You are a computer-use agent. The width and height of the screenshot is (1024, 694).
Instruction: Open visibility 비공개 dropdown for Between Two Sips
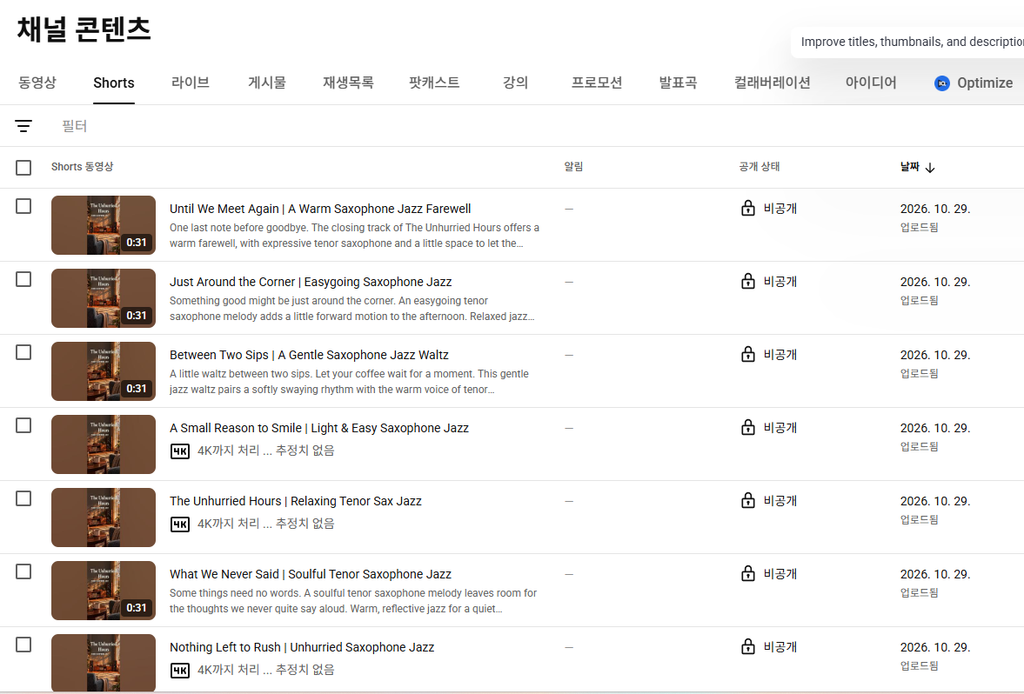[x=780, y=355]
